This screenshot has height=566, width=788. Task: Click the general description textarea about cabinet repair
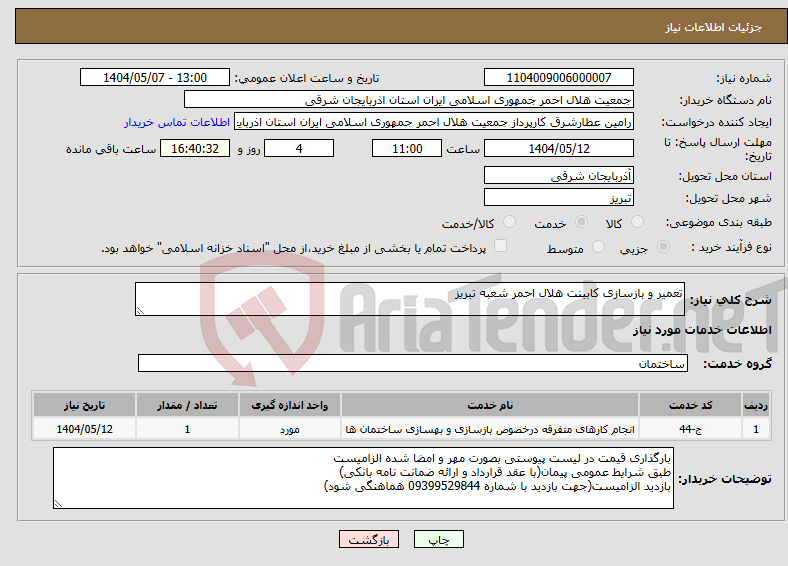tap(410, 299)
